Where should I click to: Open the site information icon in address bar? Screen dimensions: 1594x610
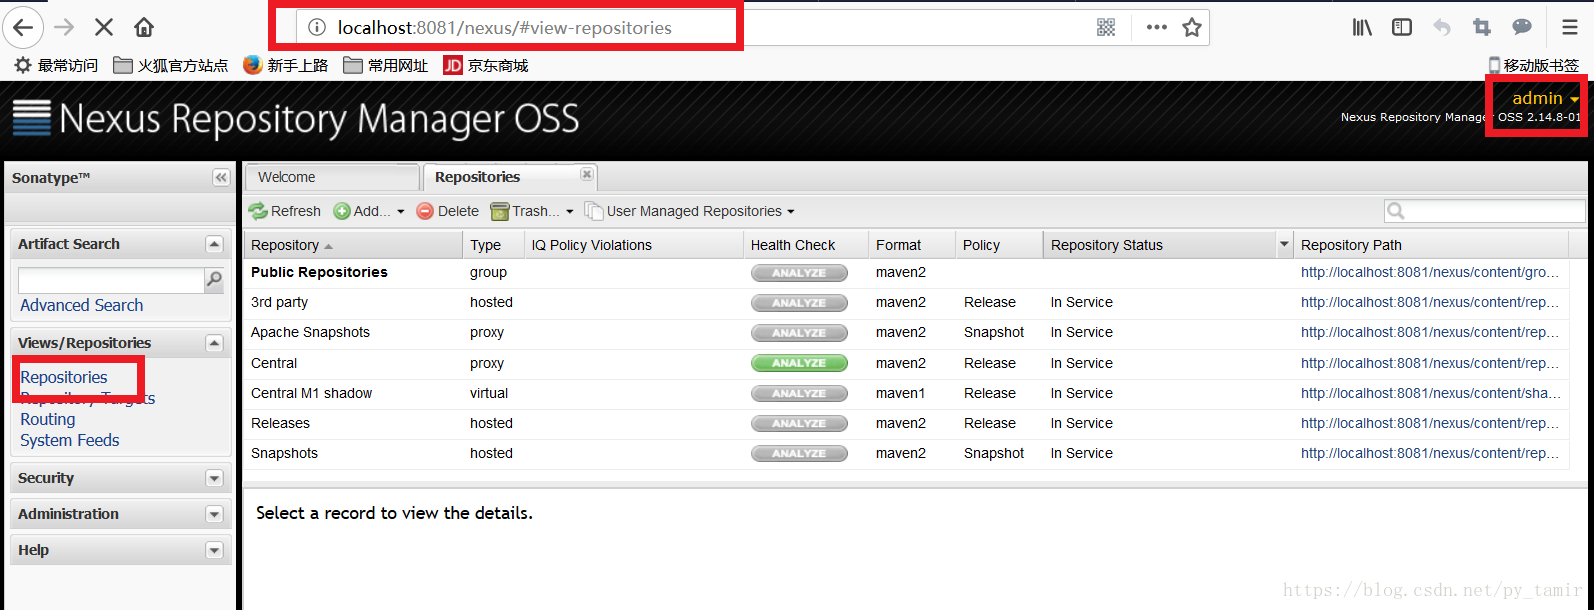(316, 28)
